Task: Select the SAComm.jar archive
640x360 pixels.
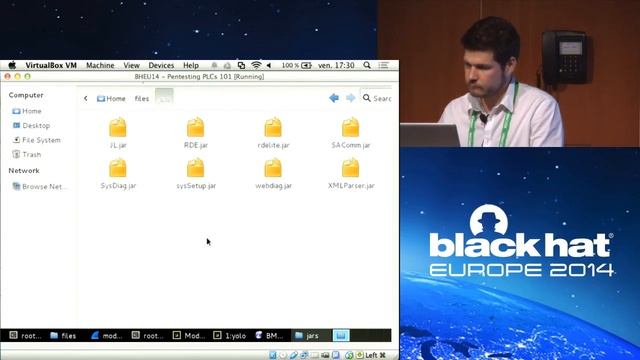Action: click(351, 132)
